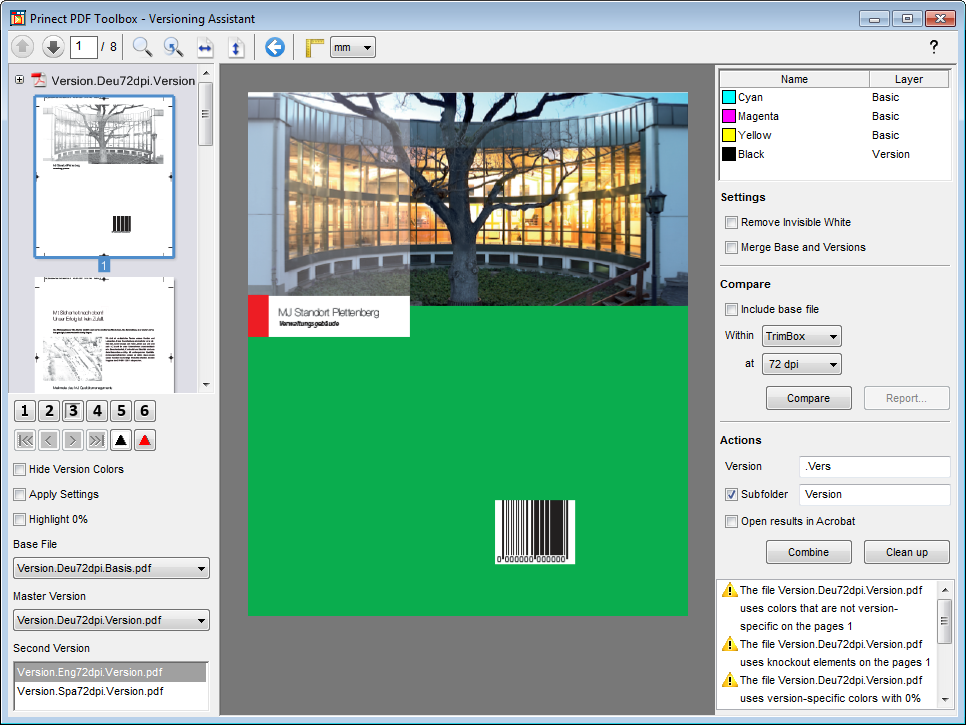Uncheck the Subfolder checkbox
966x725 pixels.
732,494
